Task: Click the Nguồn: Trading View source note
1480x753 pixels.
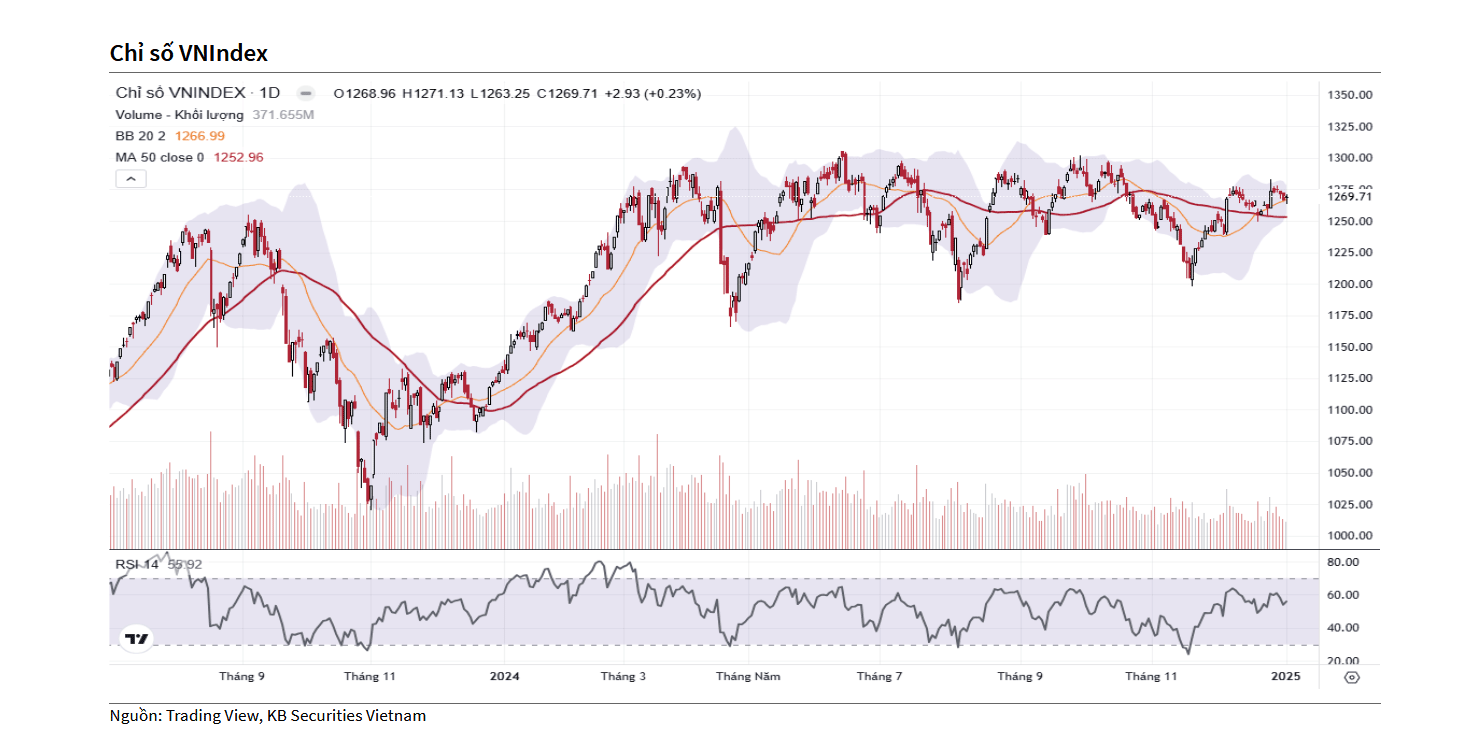Action: [268, 716]
